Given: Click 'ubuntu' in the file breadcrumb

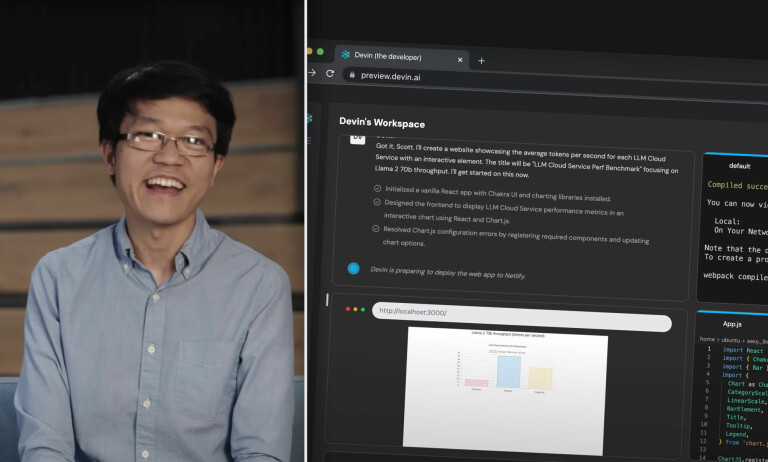Looking at the screenshot, I should tap(730, 340).
